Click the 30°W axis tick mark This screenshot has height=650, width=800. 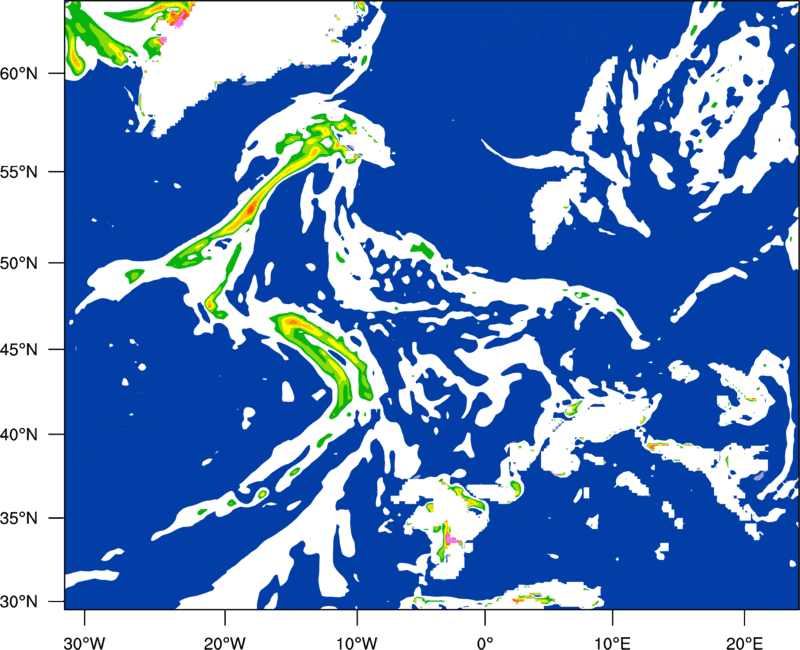pos(84,617)
